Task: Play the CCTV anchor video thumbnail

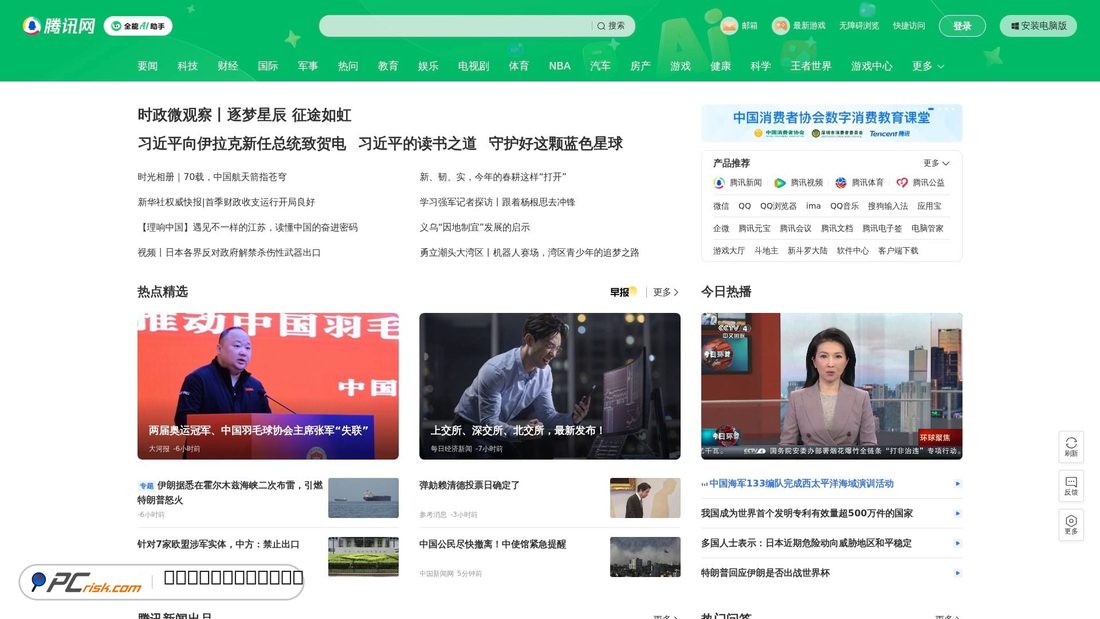Action: pyautogui.click(x=831, y=386)
